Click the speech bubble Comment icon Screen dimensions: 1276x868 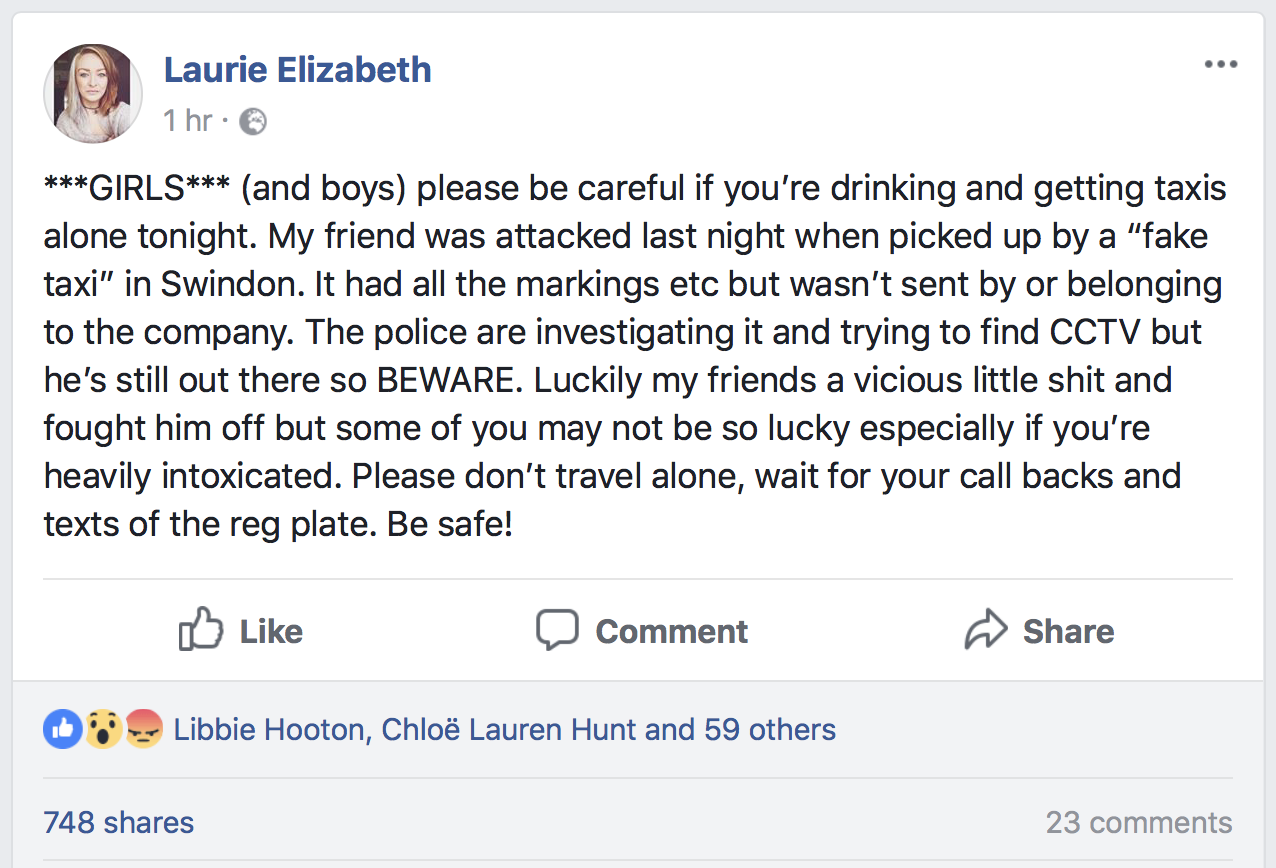click(x=557, y=630)
